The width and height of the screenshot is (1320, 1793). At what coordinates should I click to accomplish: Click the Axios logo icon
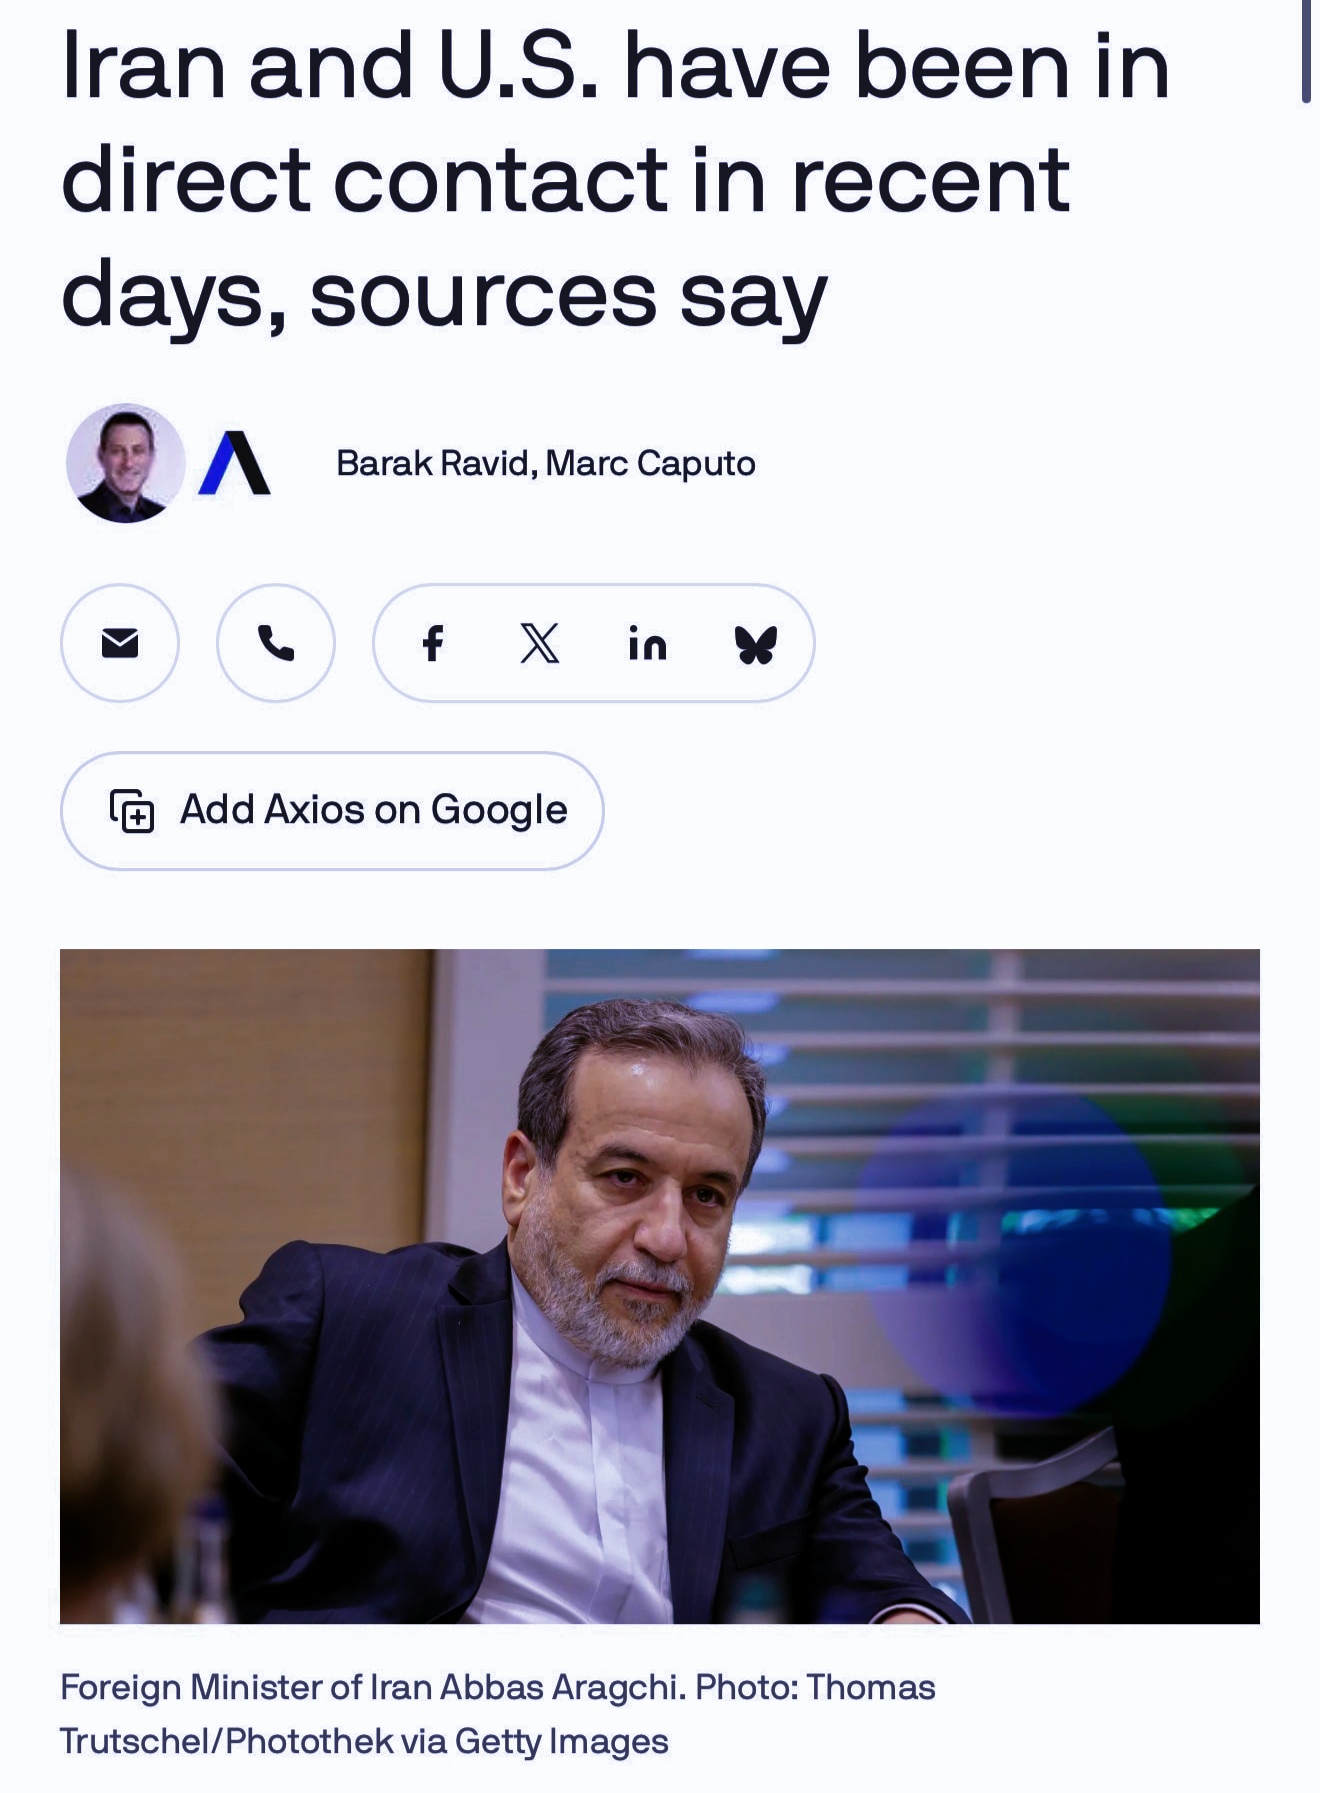[234, 463]
